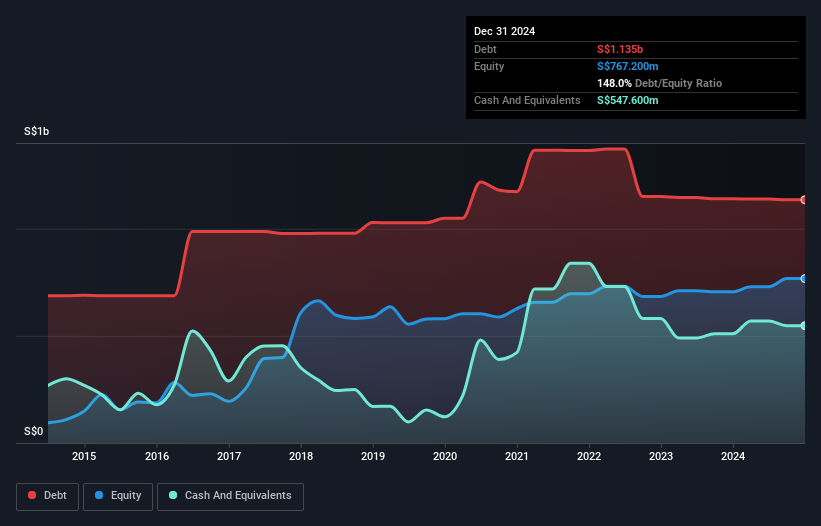Toggle the Cash And Equivalents legend button

tap(230, 496)
